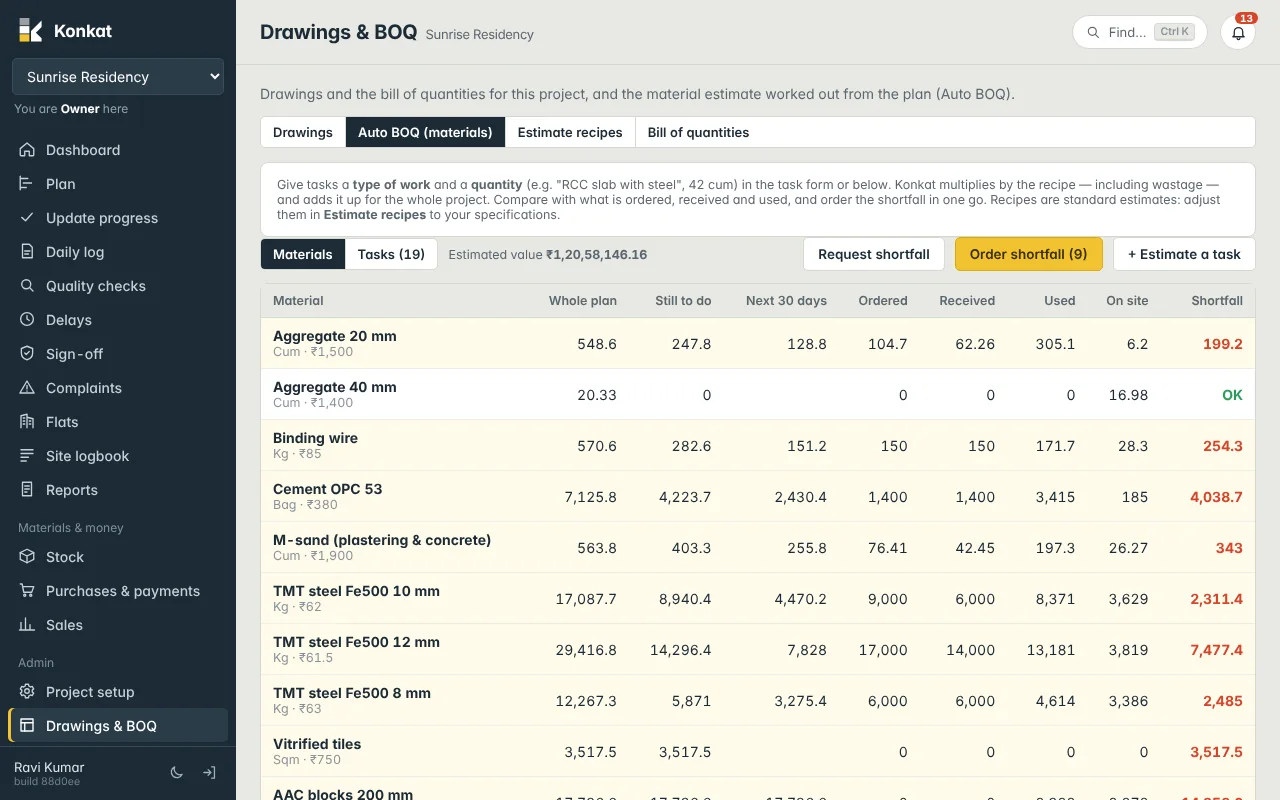
Task: Open Delays in the sidebar
Action: click(118, 320)
